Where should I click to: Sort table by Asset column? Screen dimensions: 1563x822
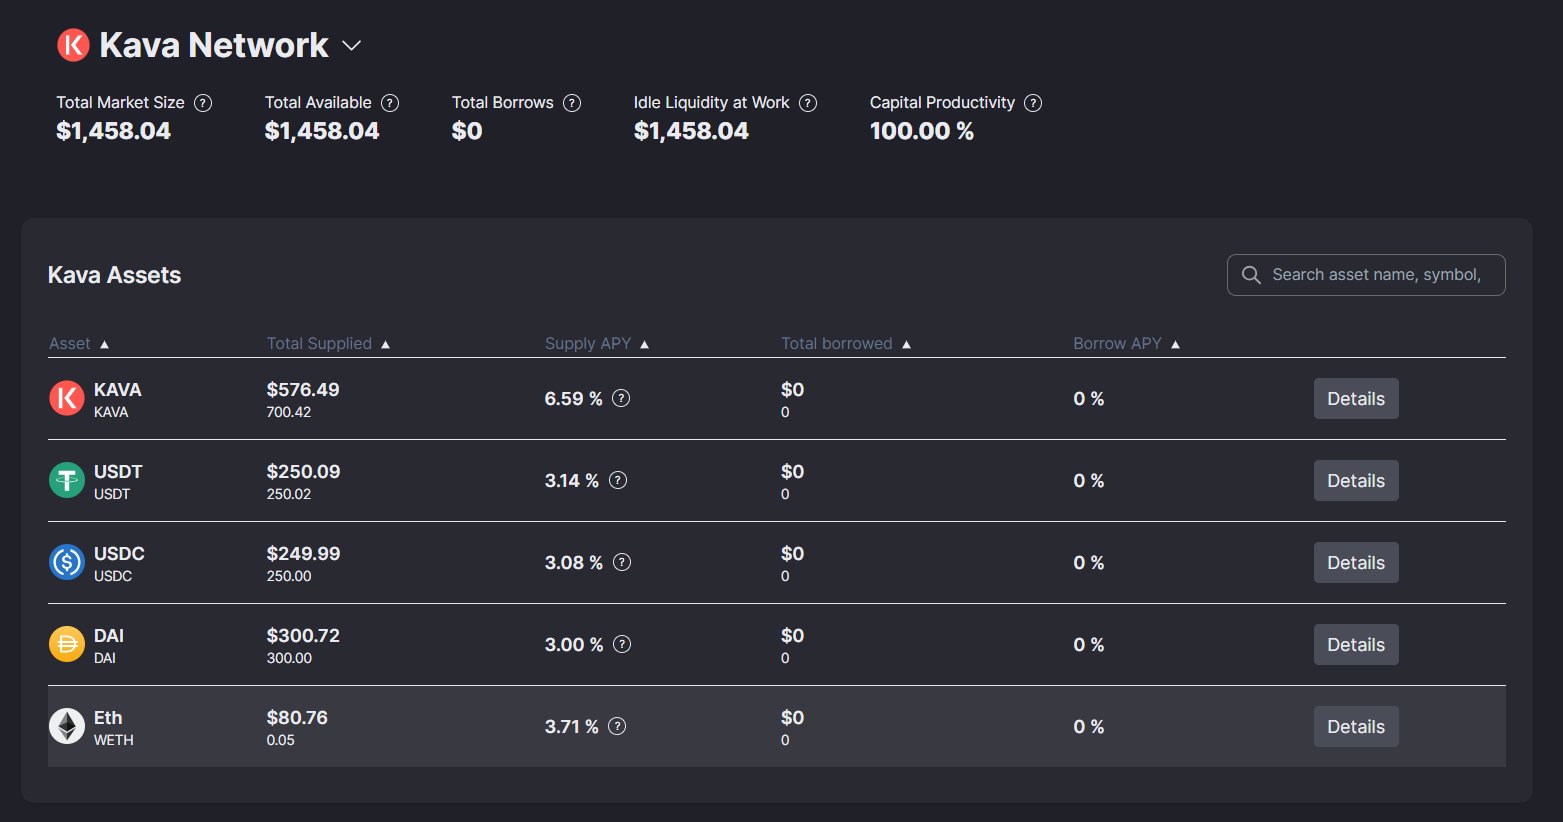pos(79,344)
